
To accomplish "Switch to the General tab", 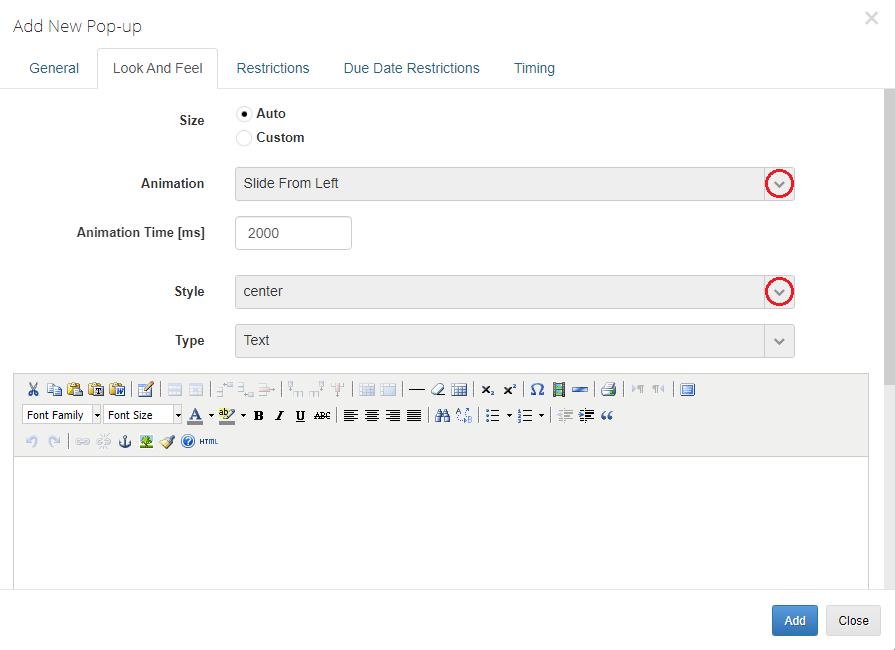I will [x=54, y=68].
